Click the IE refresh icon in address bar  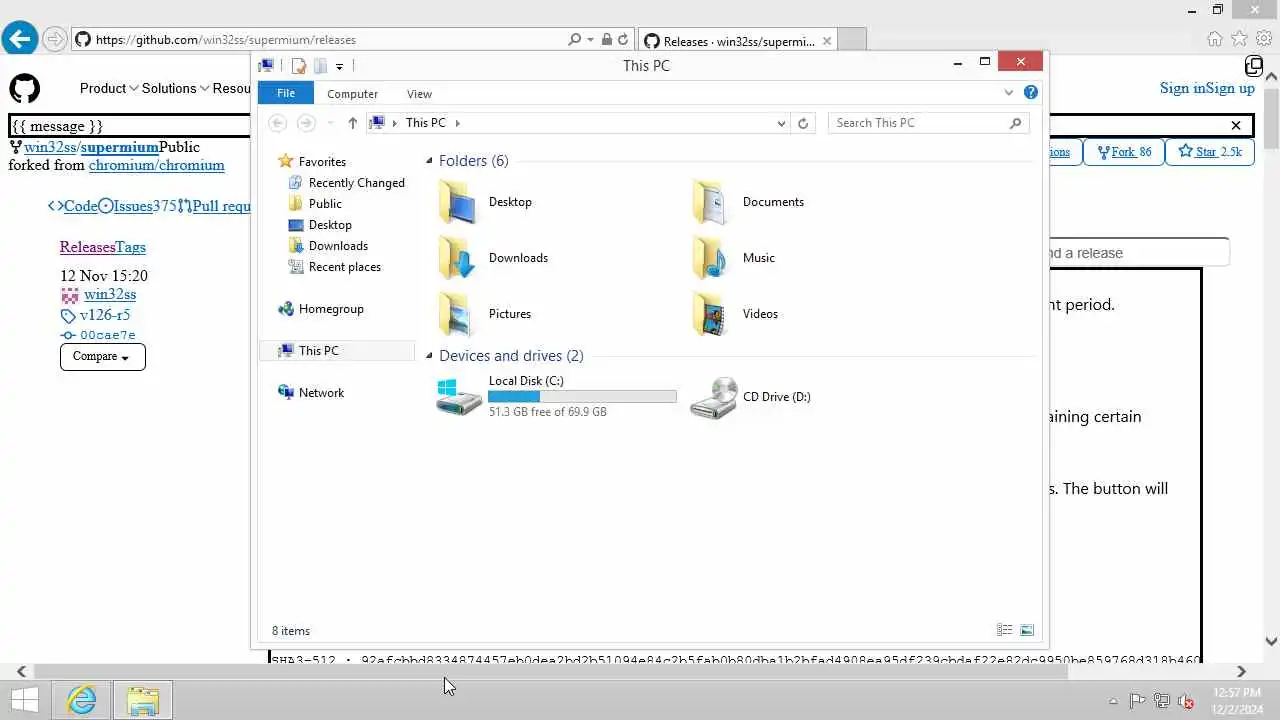point(623,40)
